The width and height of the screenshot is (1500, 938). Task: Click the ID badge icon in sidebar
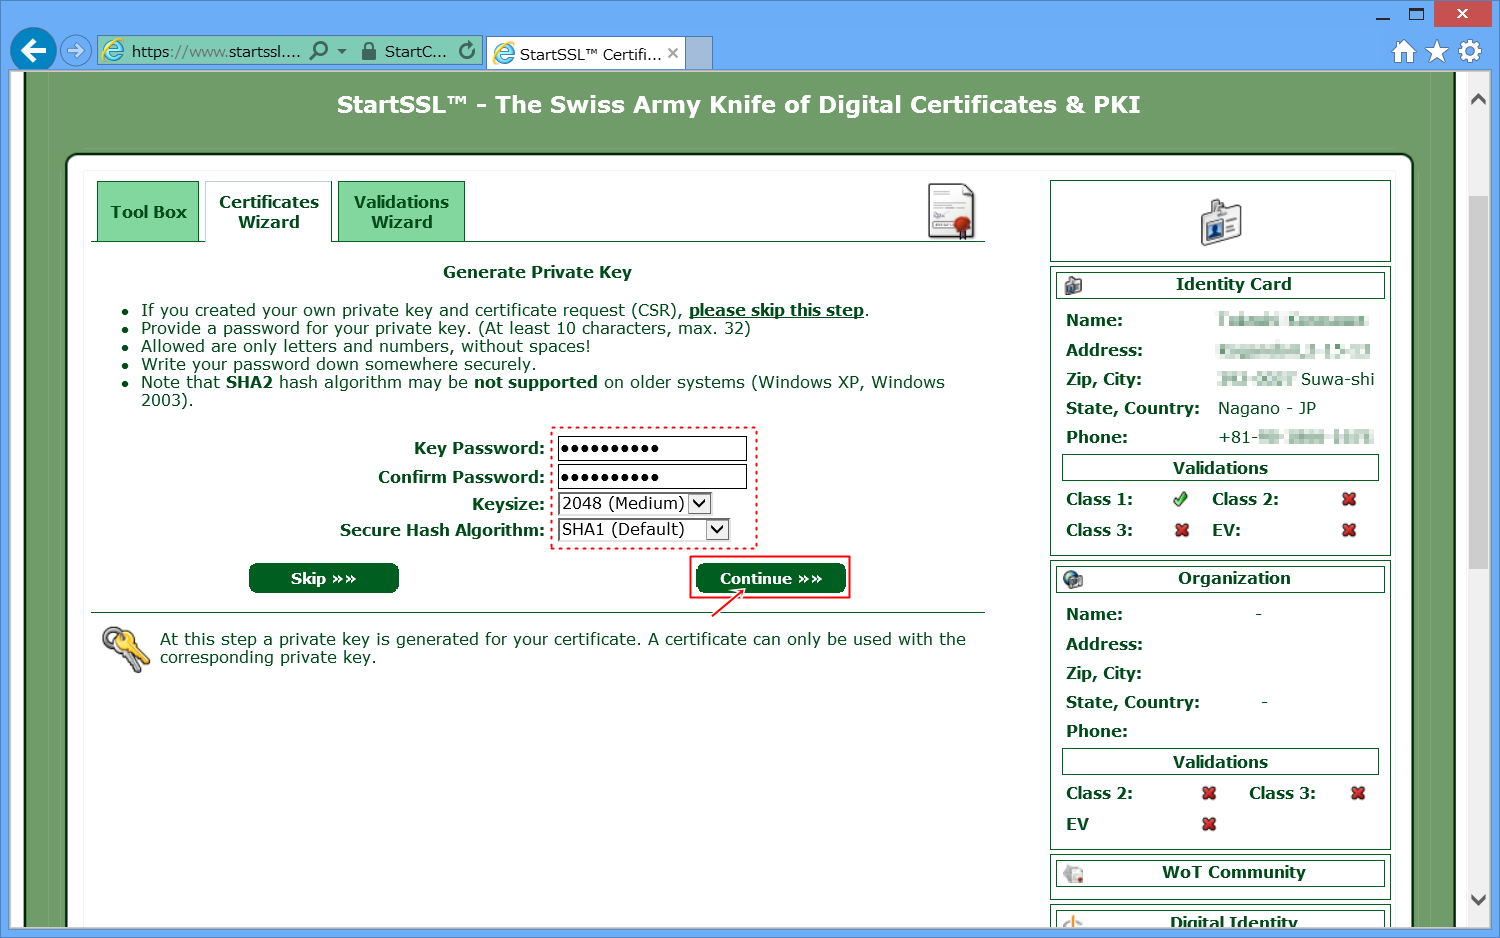(x=1220, y=222)
